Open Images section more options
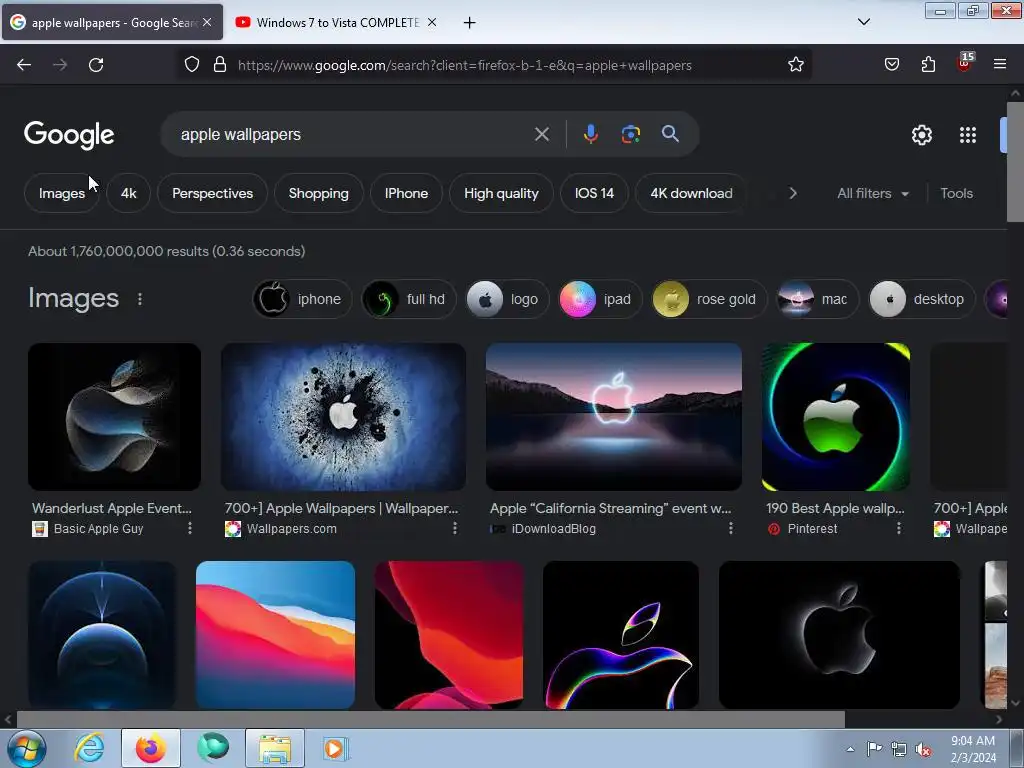This screenshot has height=768, width=1024. tap(140, 299)
